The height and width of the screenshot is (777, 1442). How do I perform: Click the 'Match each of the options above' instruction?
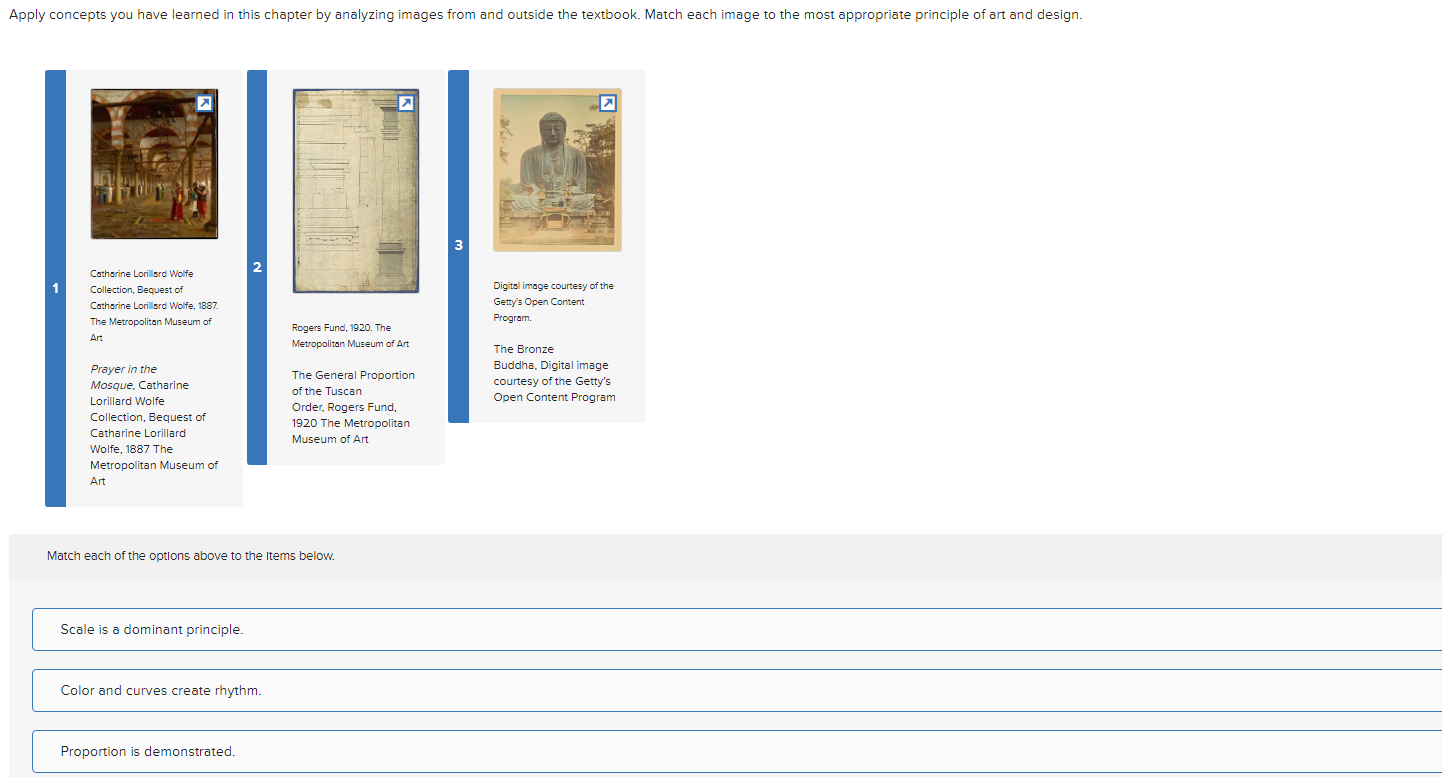pyautogui.click(x=191, y=556)
